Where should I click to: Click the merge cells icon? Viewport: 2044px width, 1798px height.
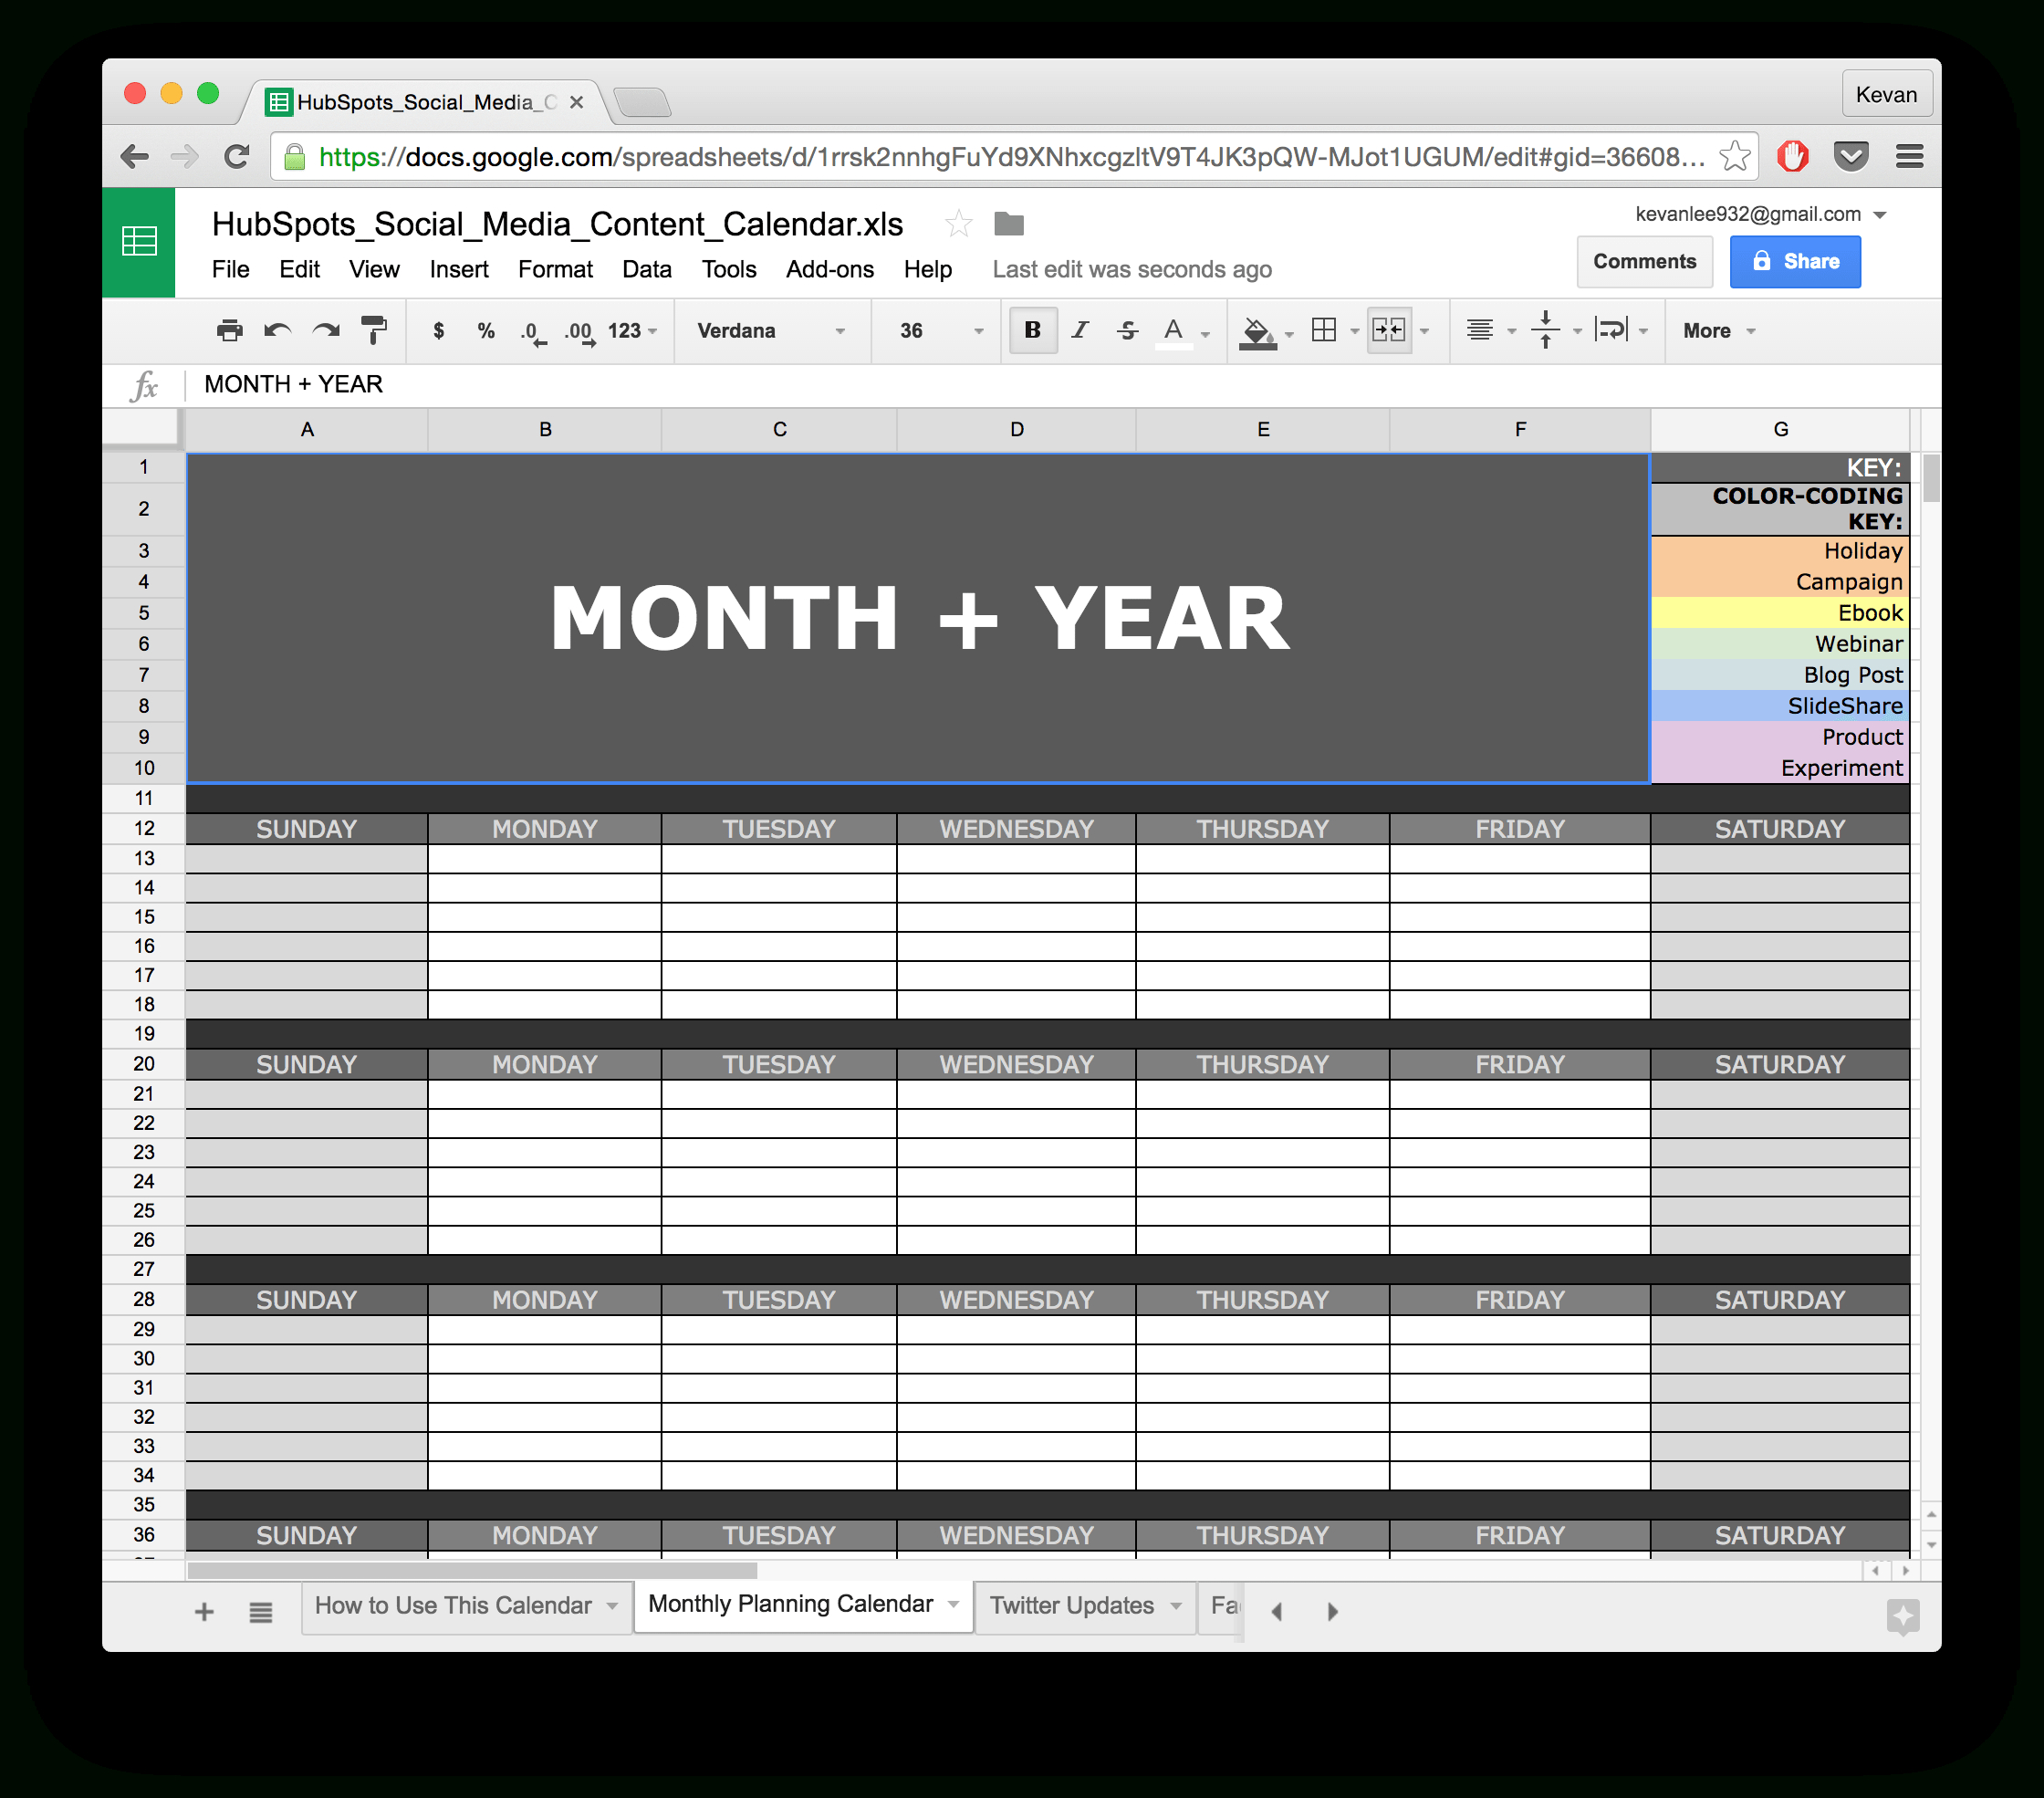pyautogui.click(x=1391, y=329)
